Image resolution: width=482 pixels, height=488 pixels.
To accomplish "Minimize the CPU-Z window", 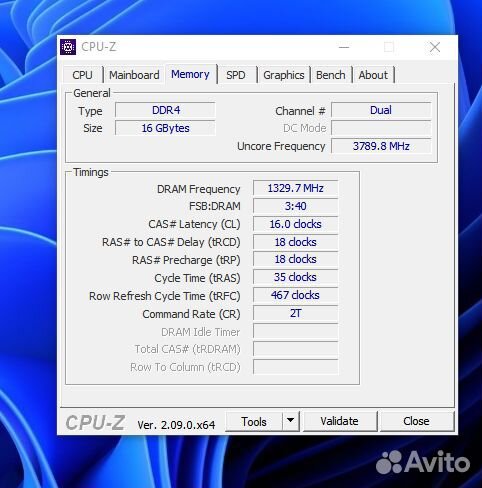I will click(344, 47).
